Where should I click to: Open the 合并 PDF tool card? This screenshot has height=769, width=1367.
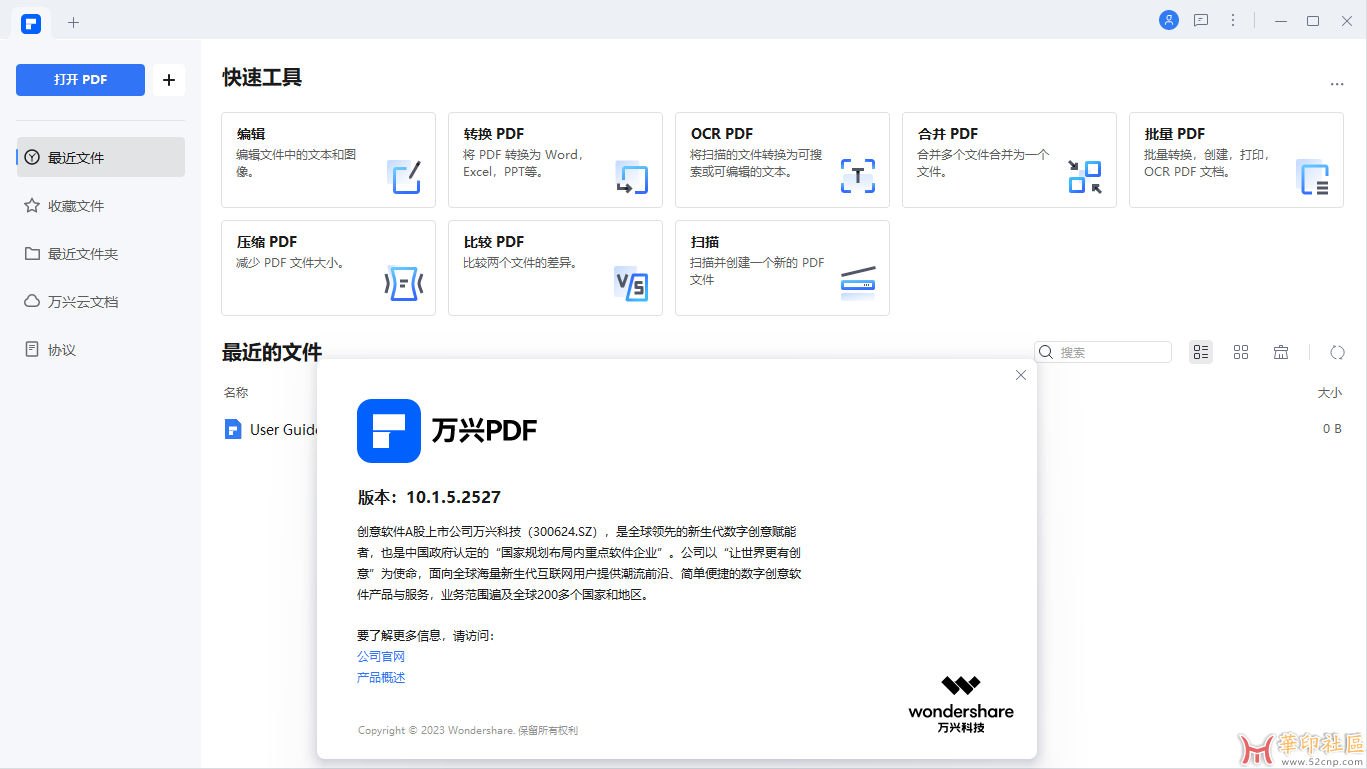[1009, 160]
